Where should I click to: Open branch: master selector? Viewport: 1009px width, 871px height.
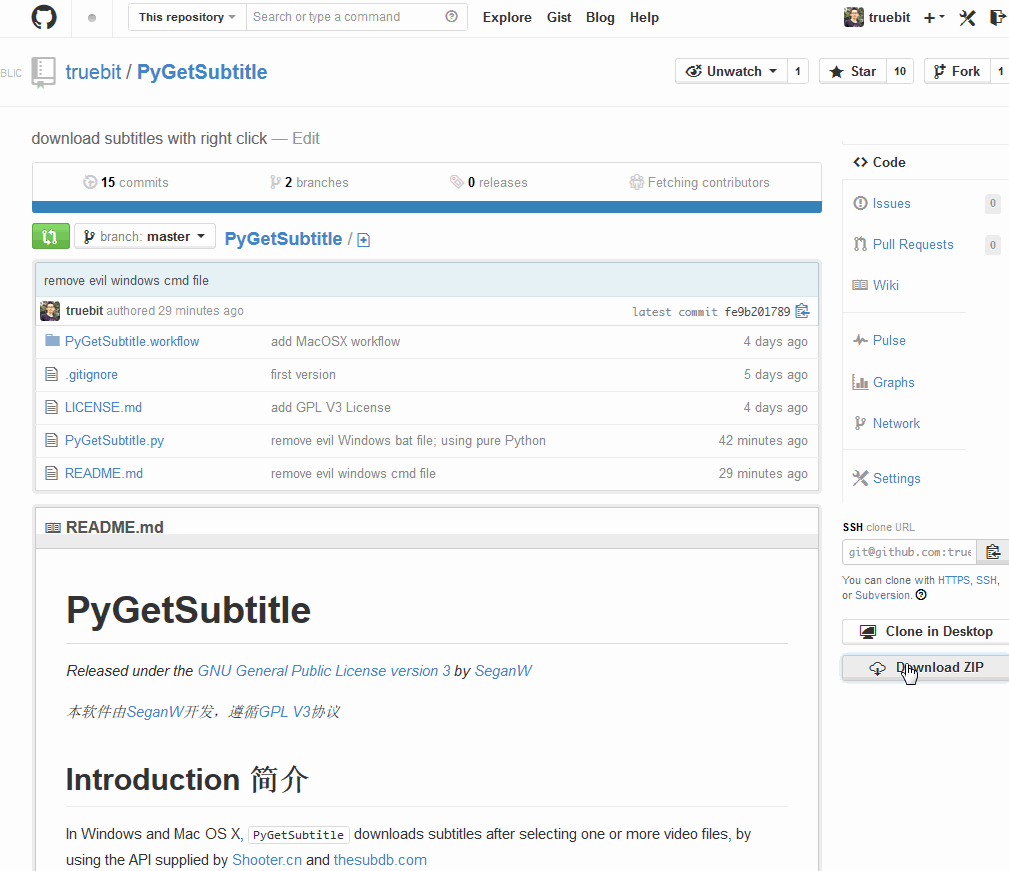[x=145, y=237]
